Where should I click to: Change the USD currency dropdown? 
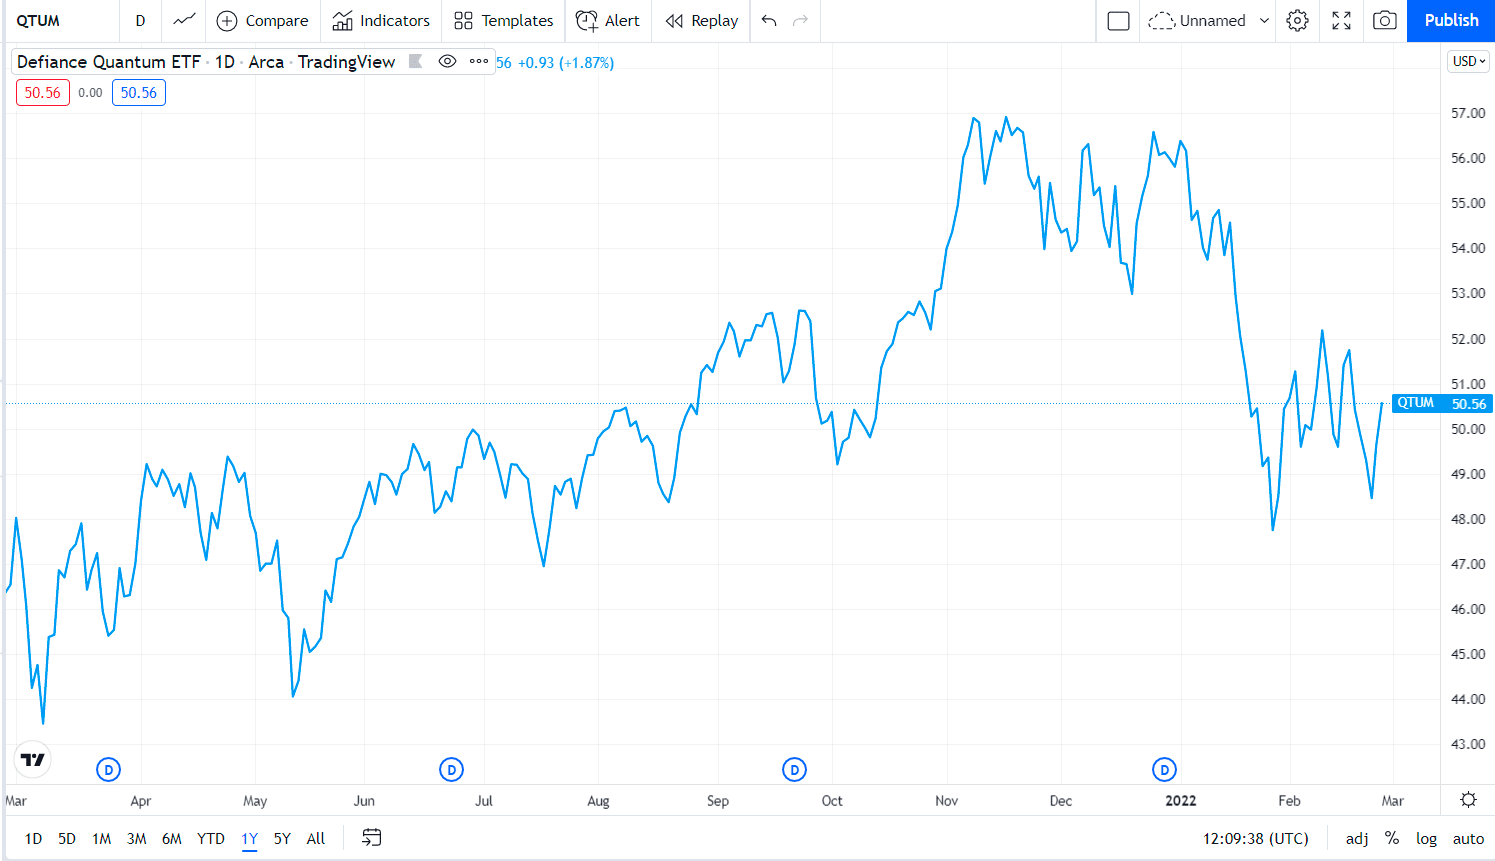pos(1469,61)
